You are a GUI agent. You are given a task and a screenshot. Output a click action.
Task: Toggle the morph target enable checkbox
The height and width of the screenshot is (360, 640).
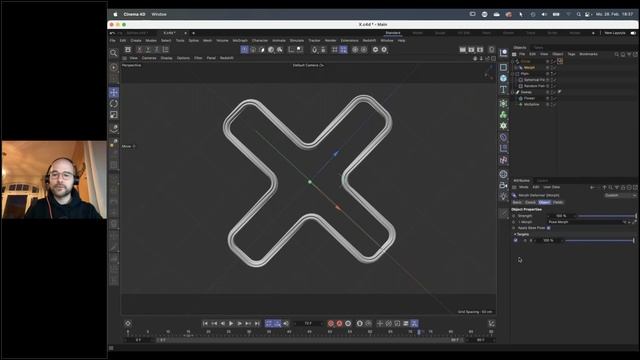tap(516, 240)
